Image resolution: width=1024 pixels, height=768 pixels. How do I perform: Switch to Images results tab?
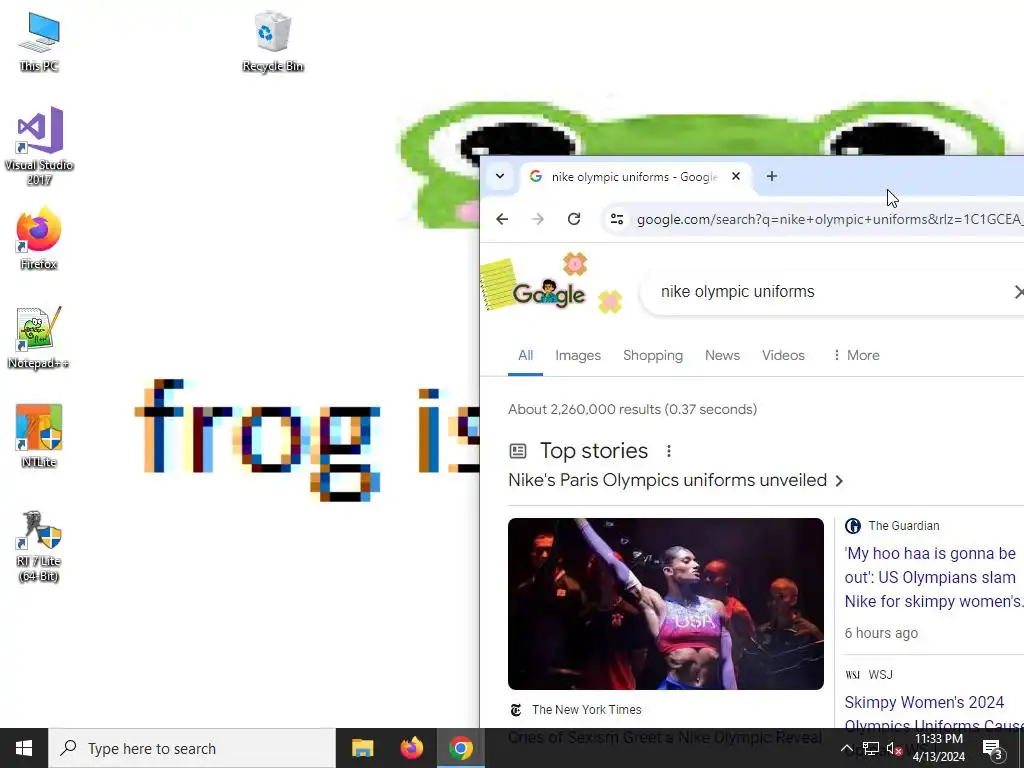tap(578, 356)
